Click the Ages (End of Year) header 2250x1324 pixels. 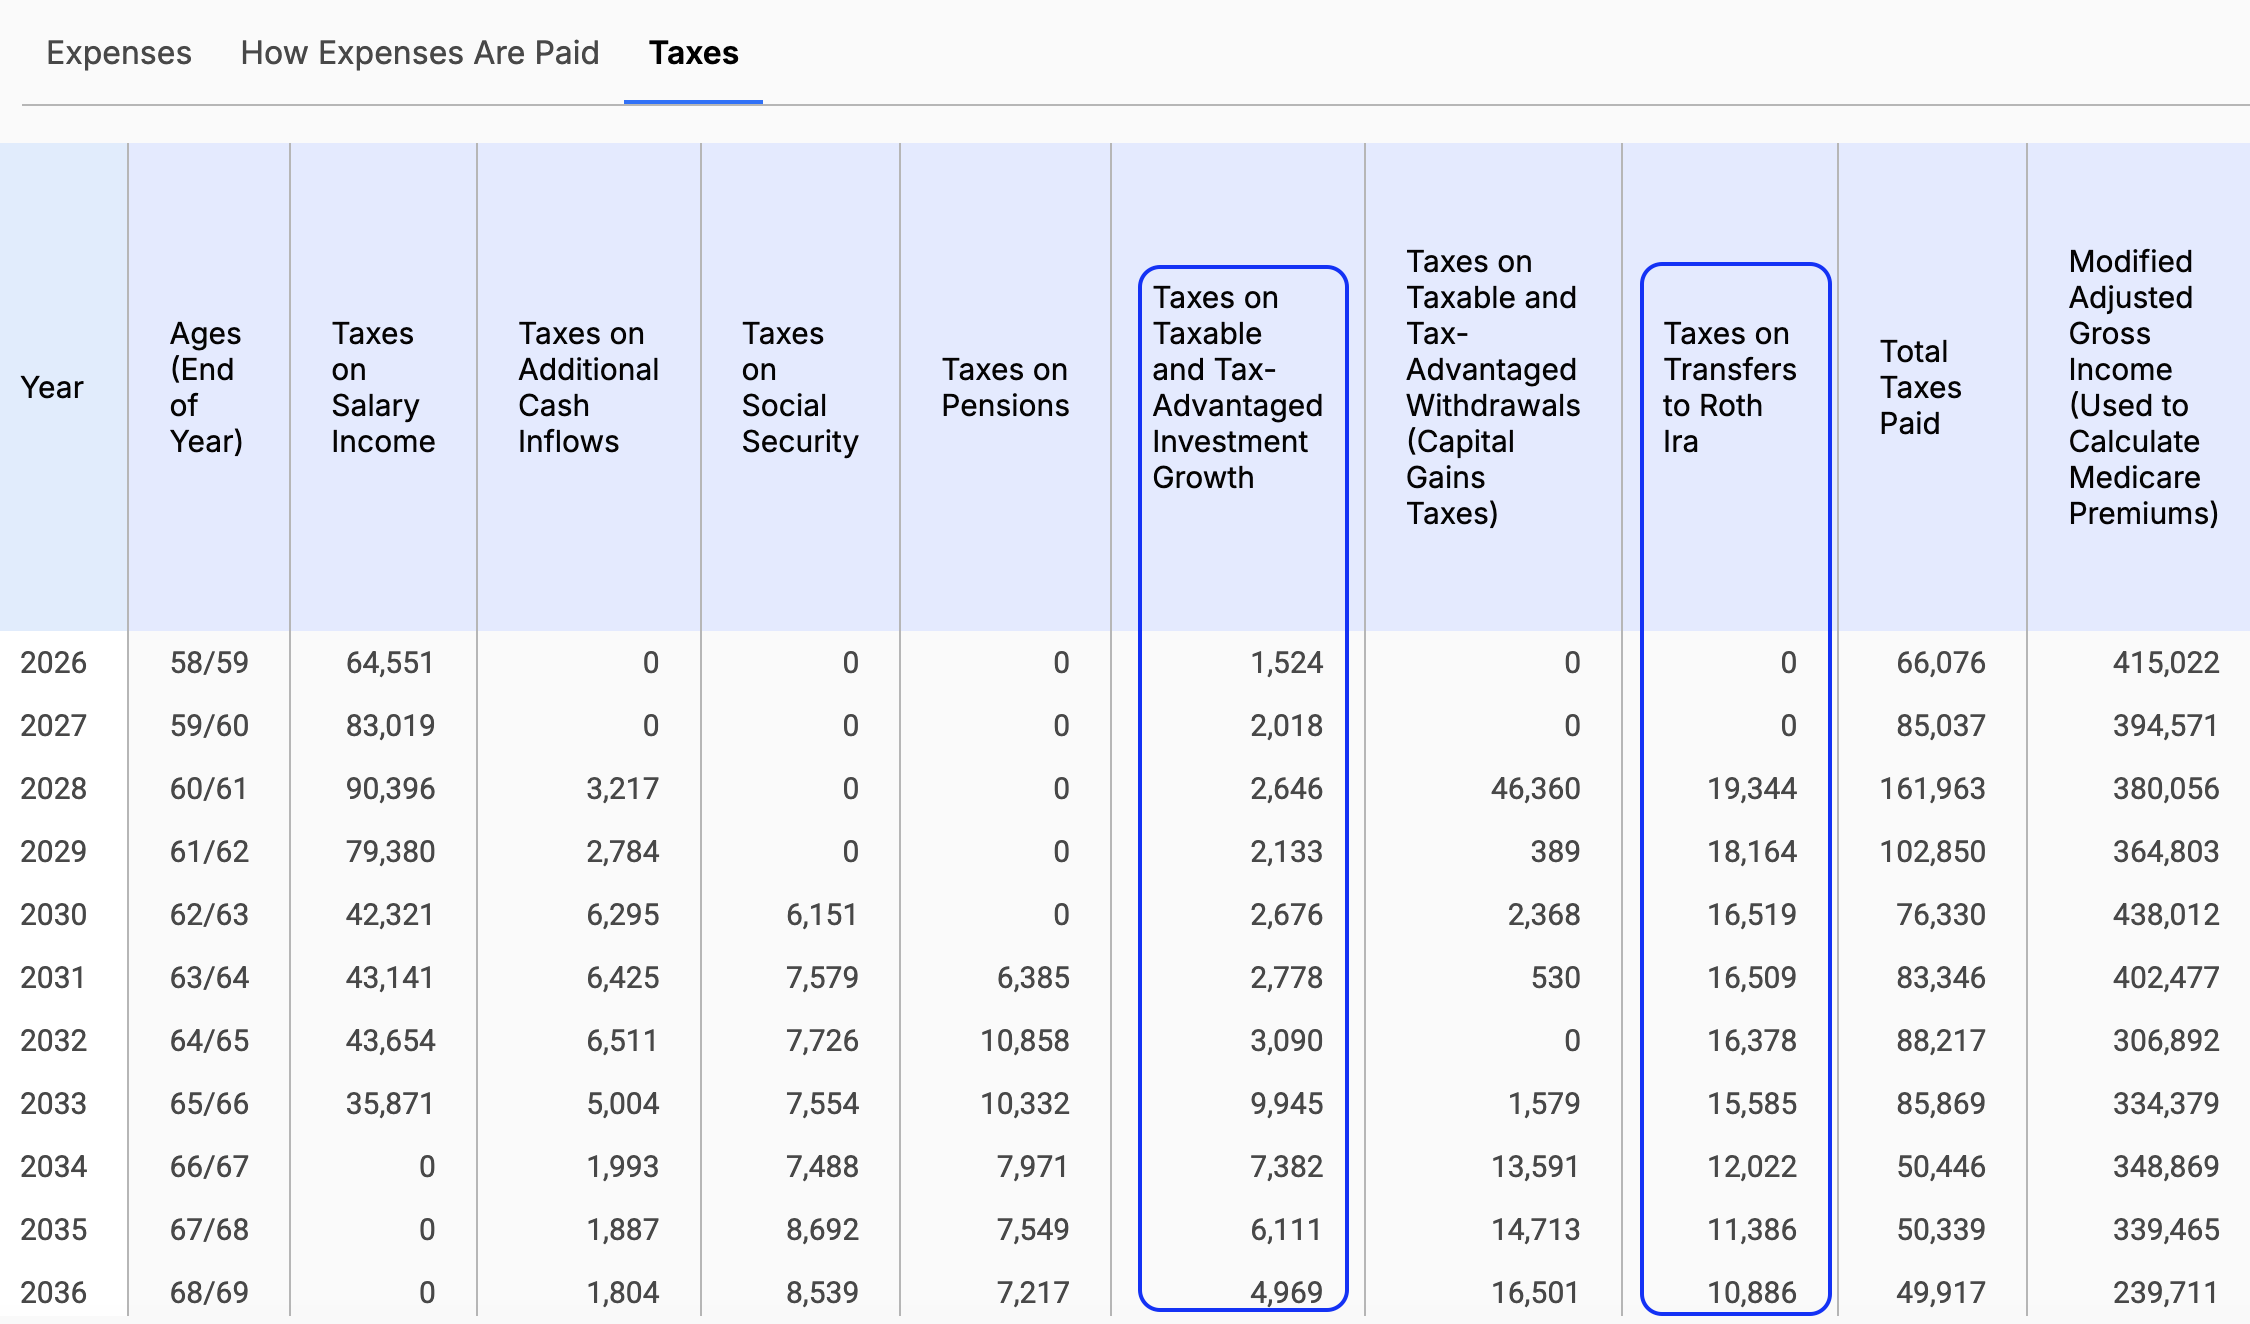pos(206,387)
